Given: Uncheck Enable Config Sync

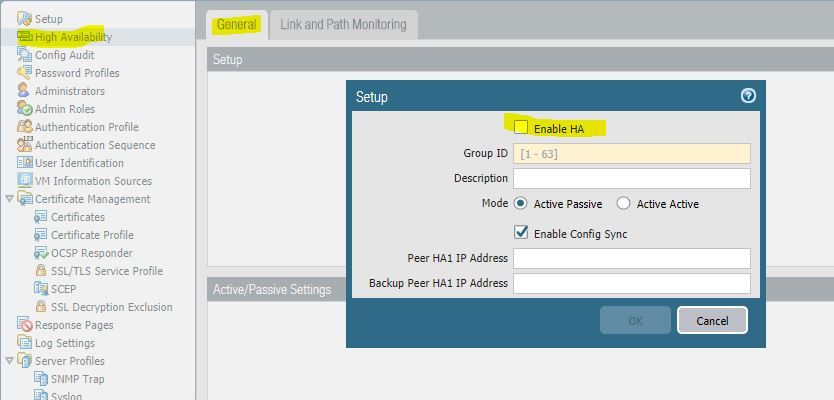Looking at the screenshot, I should (x=521, y=233).
